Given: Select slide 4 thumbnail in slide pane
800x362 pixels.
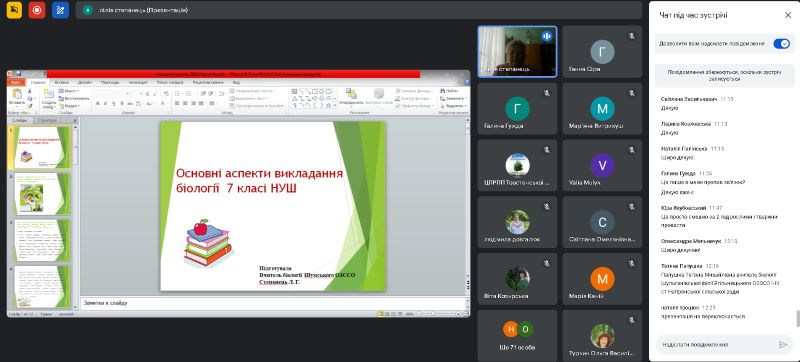Looking at the screenshot, I should pos(42,286).
